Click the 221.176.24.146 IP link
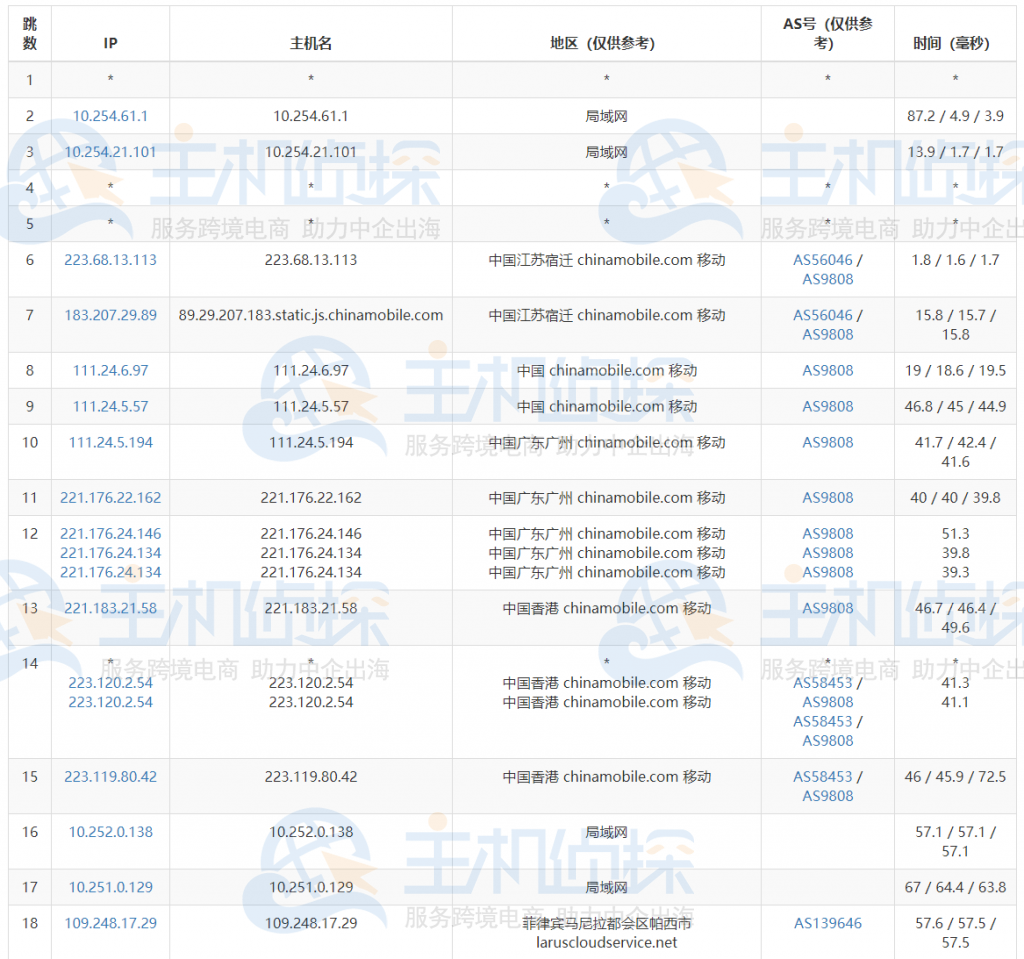This screenshot has width=1024, height=959. tap(110, 534)
